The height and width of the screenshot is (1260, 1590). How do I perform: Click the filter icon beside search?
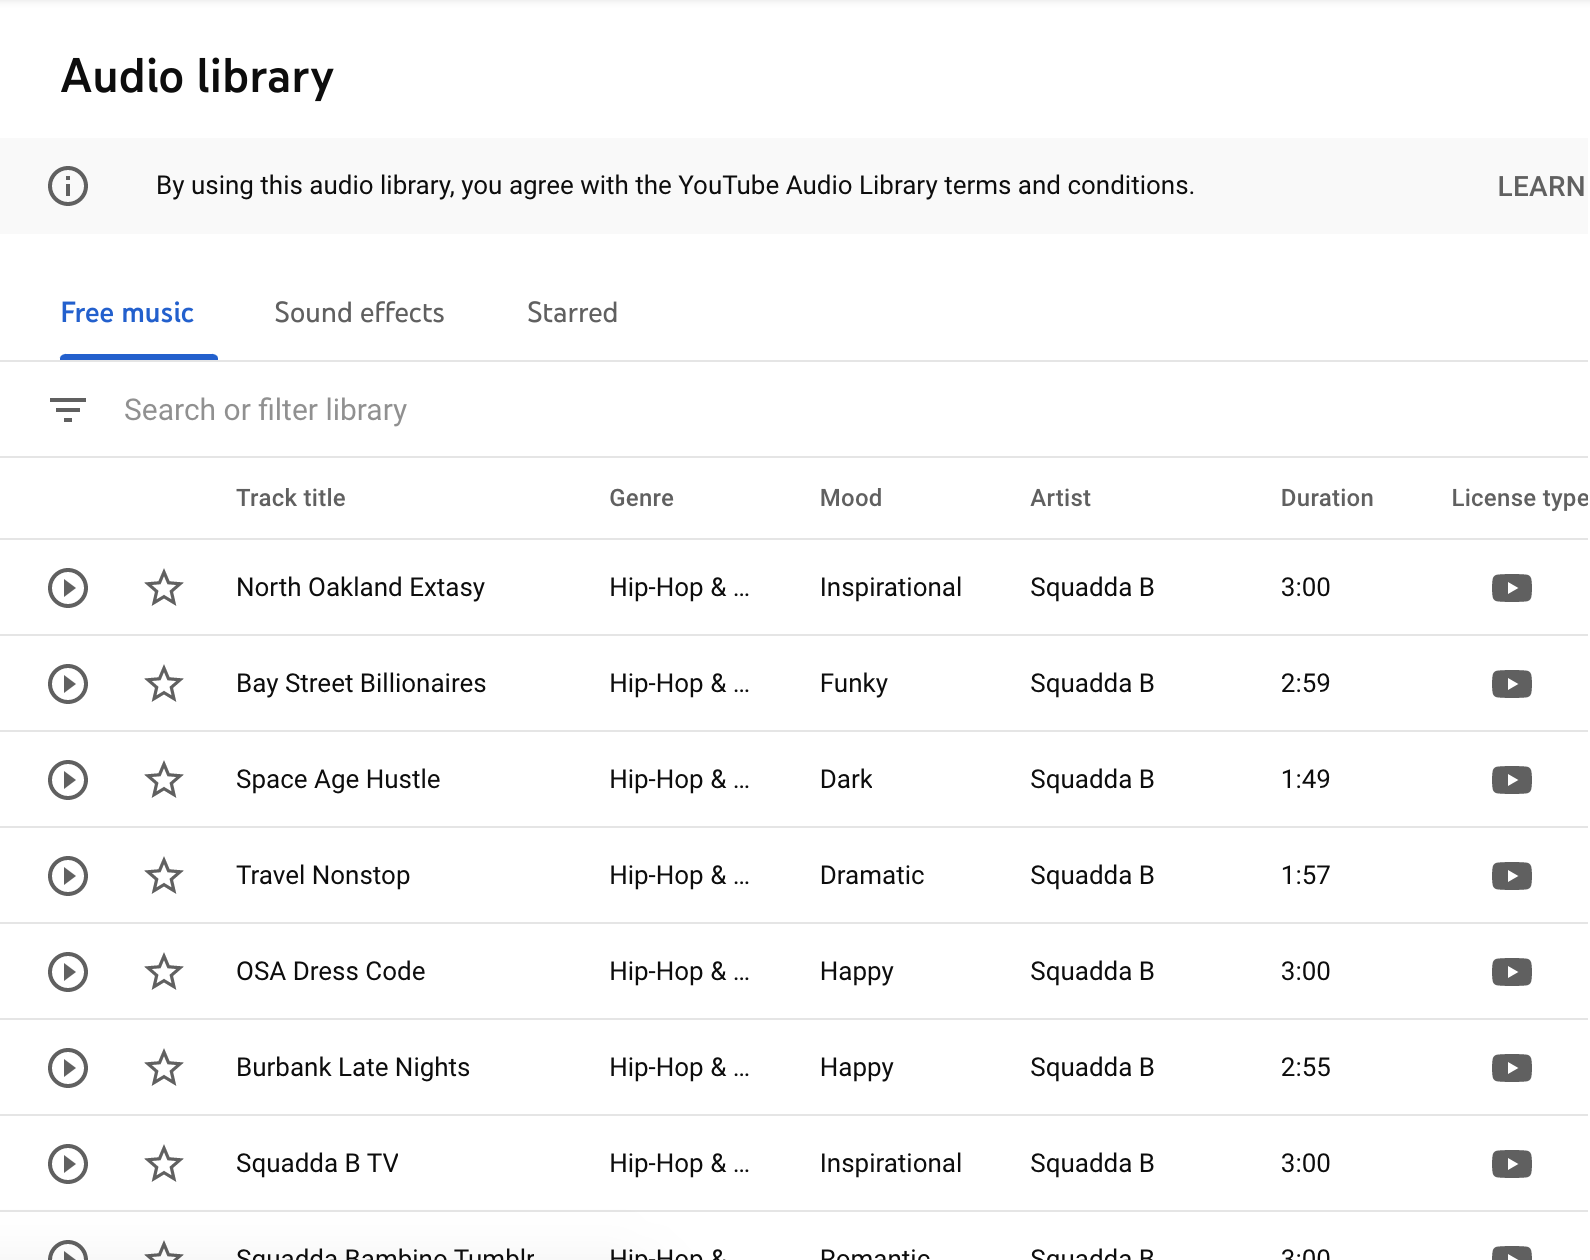click(x=68, y=410)
